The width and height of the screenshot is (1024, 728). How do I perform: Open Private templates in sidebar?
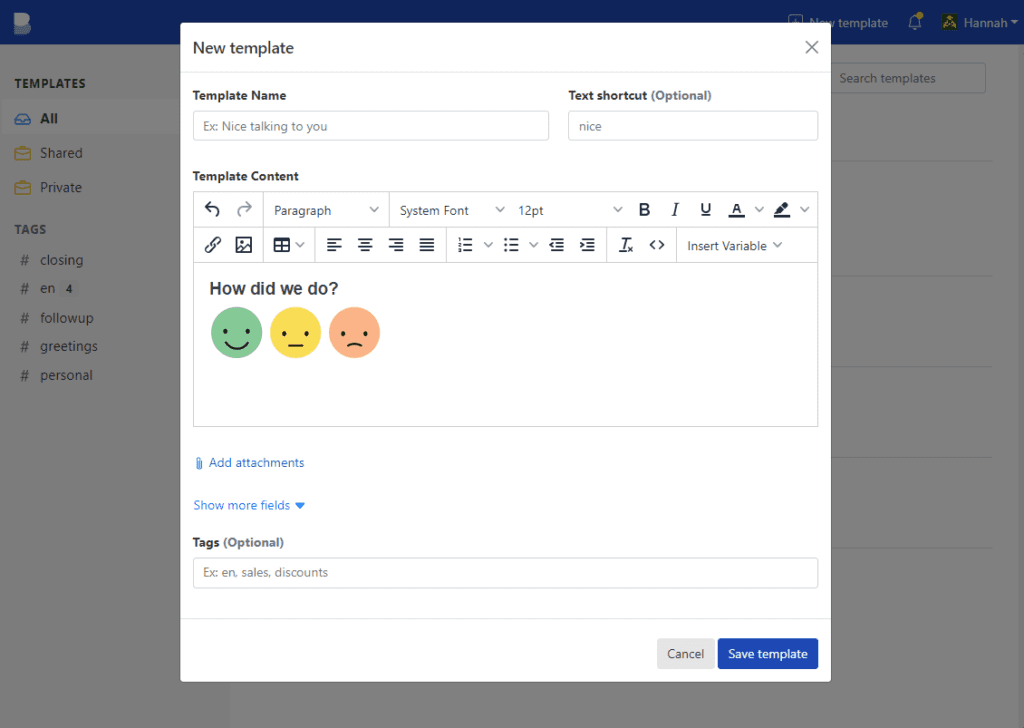61,187
